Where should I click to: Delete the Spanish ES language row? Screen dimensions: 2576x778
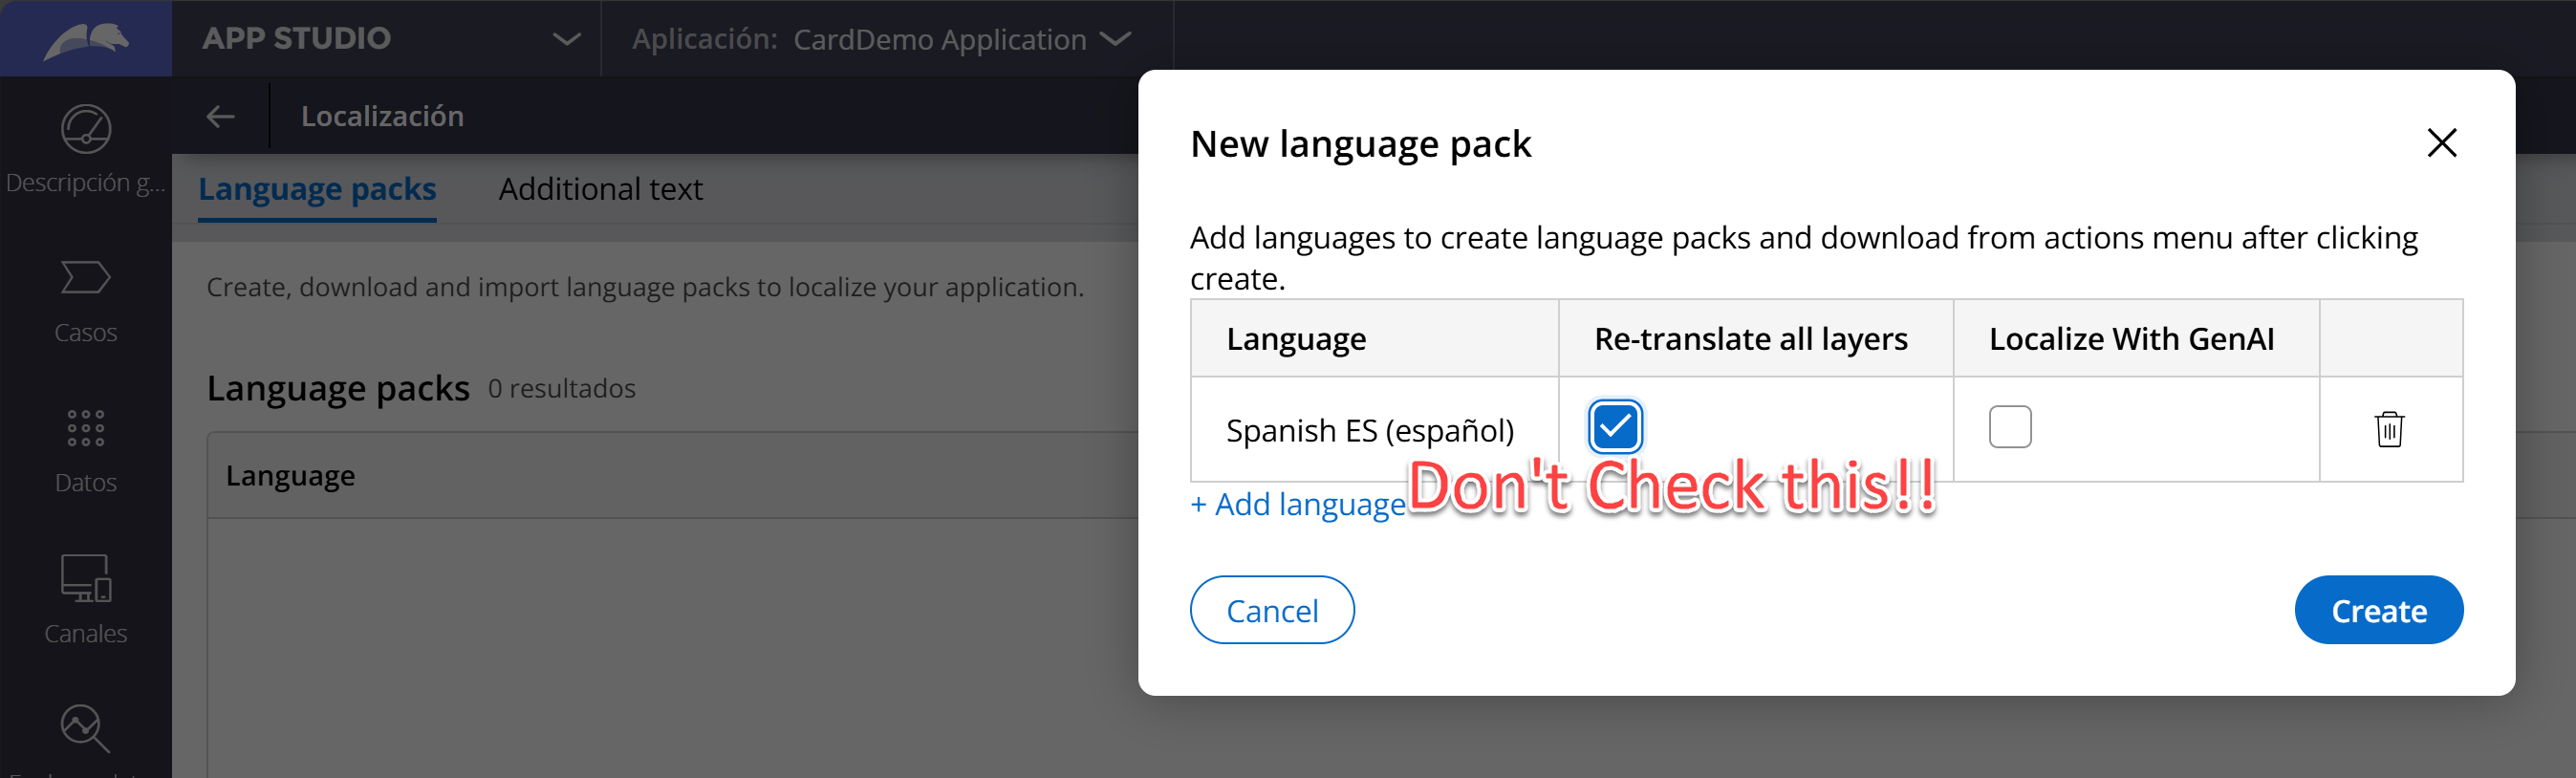coord(2389,429)
